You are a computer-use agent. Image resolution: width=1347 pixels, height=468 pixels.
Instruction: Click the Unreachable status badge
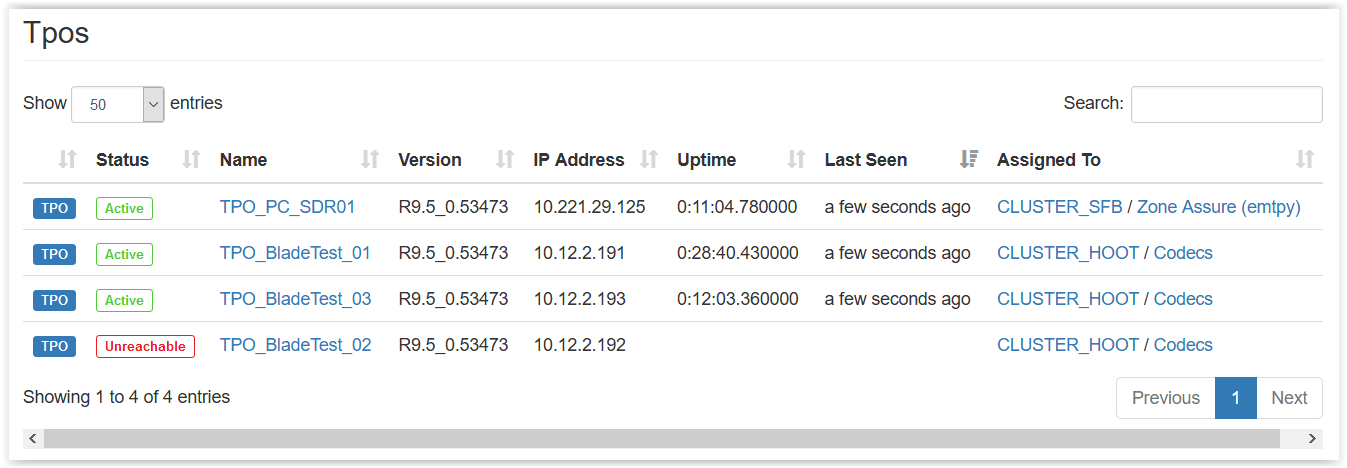coord(145,346)
